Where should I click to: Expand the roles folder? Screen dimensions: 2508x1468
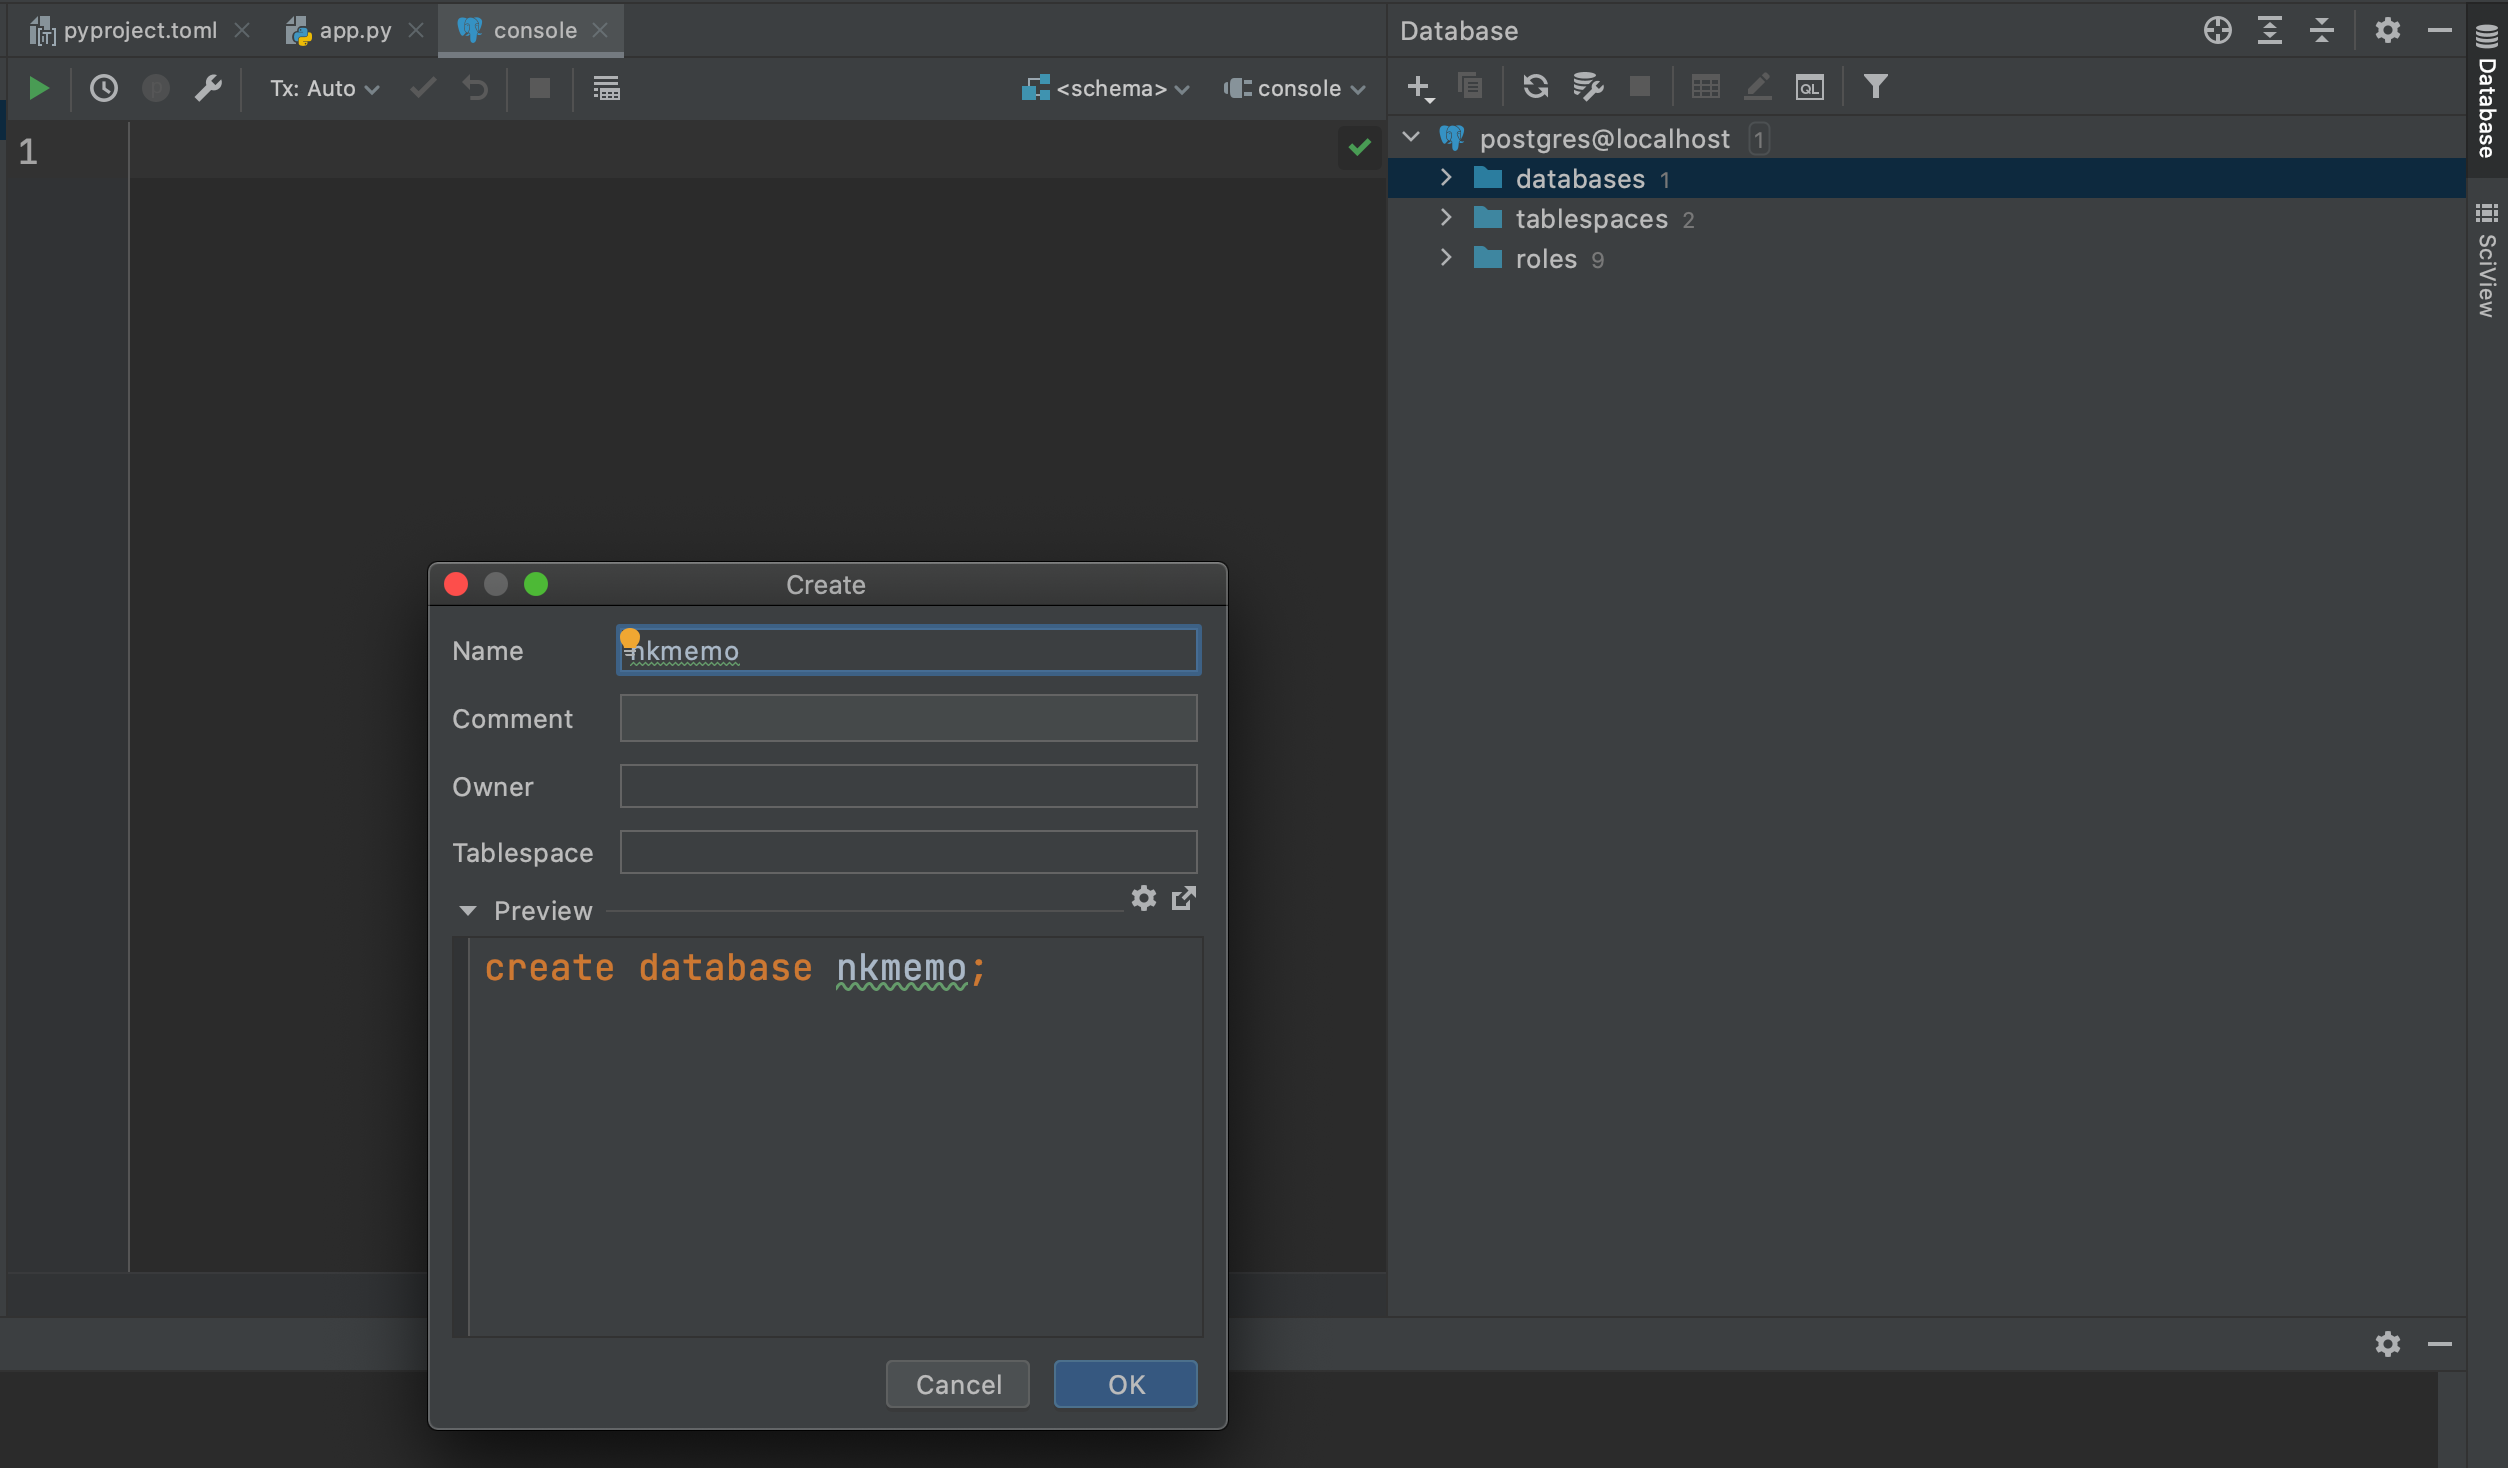point(1446,258)
